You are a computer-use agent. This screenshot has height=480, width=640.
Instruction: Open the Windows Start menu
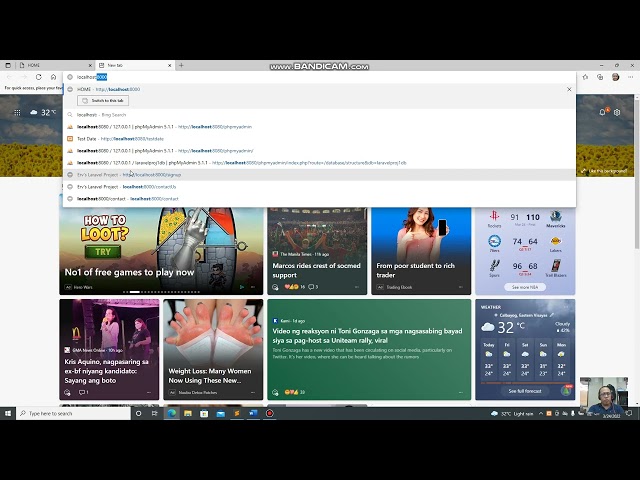coord(8,413)
